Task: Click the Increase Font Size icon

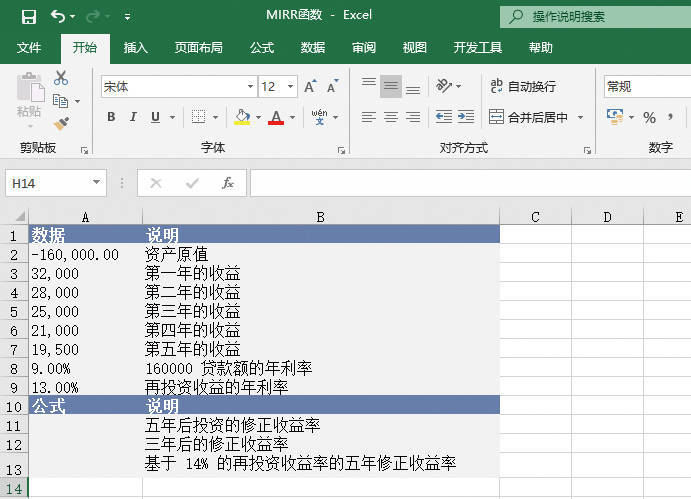Action: coord(310,87)
